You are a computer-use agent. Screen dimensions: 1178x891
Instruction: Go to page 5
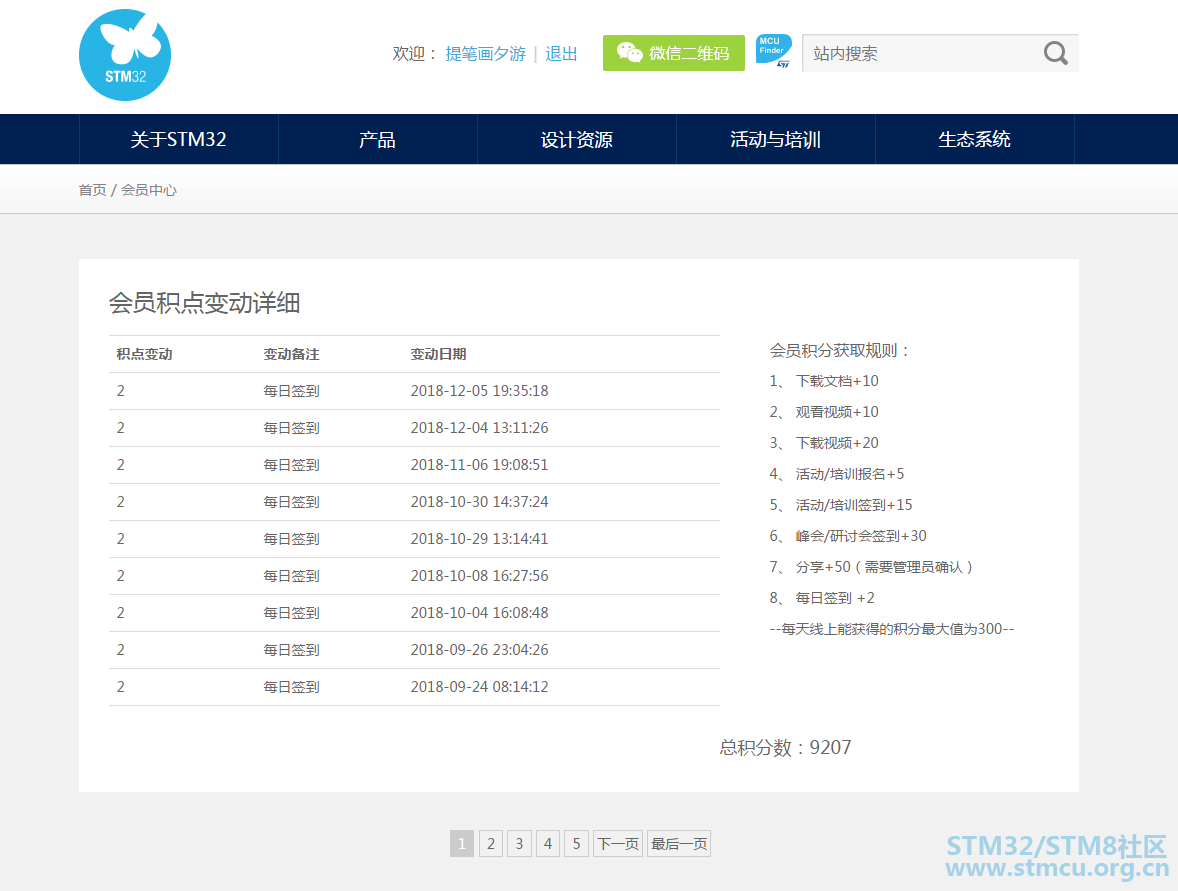[x=576, y=844]
